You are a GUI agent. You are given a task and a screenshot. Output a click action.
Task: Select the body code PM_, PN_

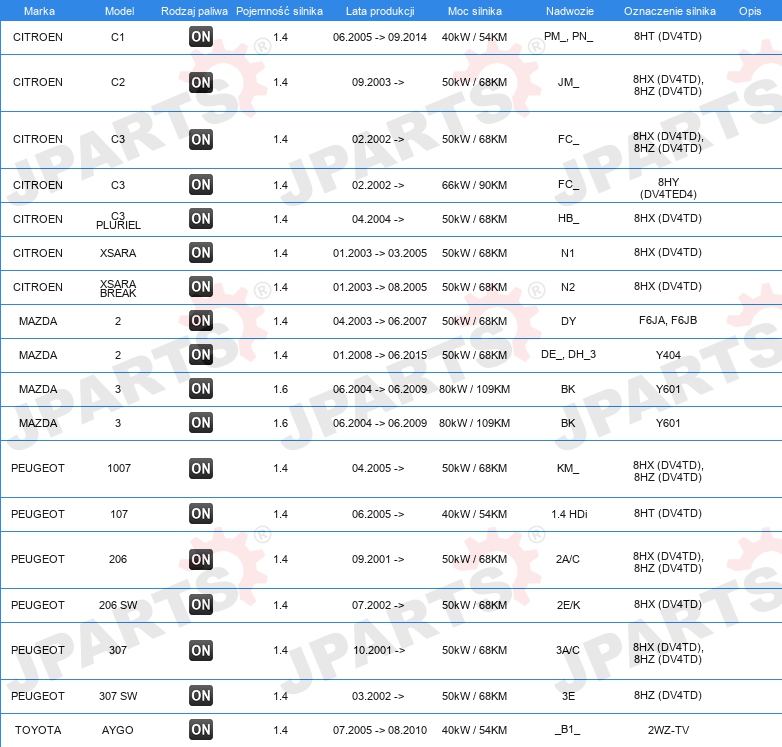tap(569, 36)
